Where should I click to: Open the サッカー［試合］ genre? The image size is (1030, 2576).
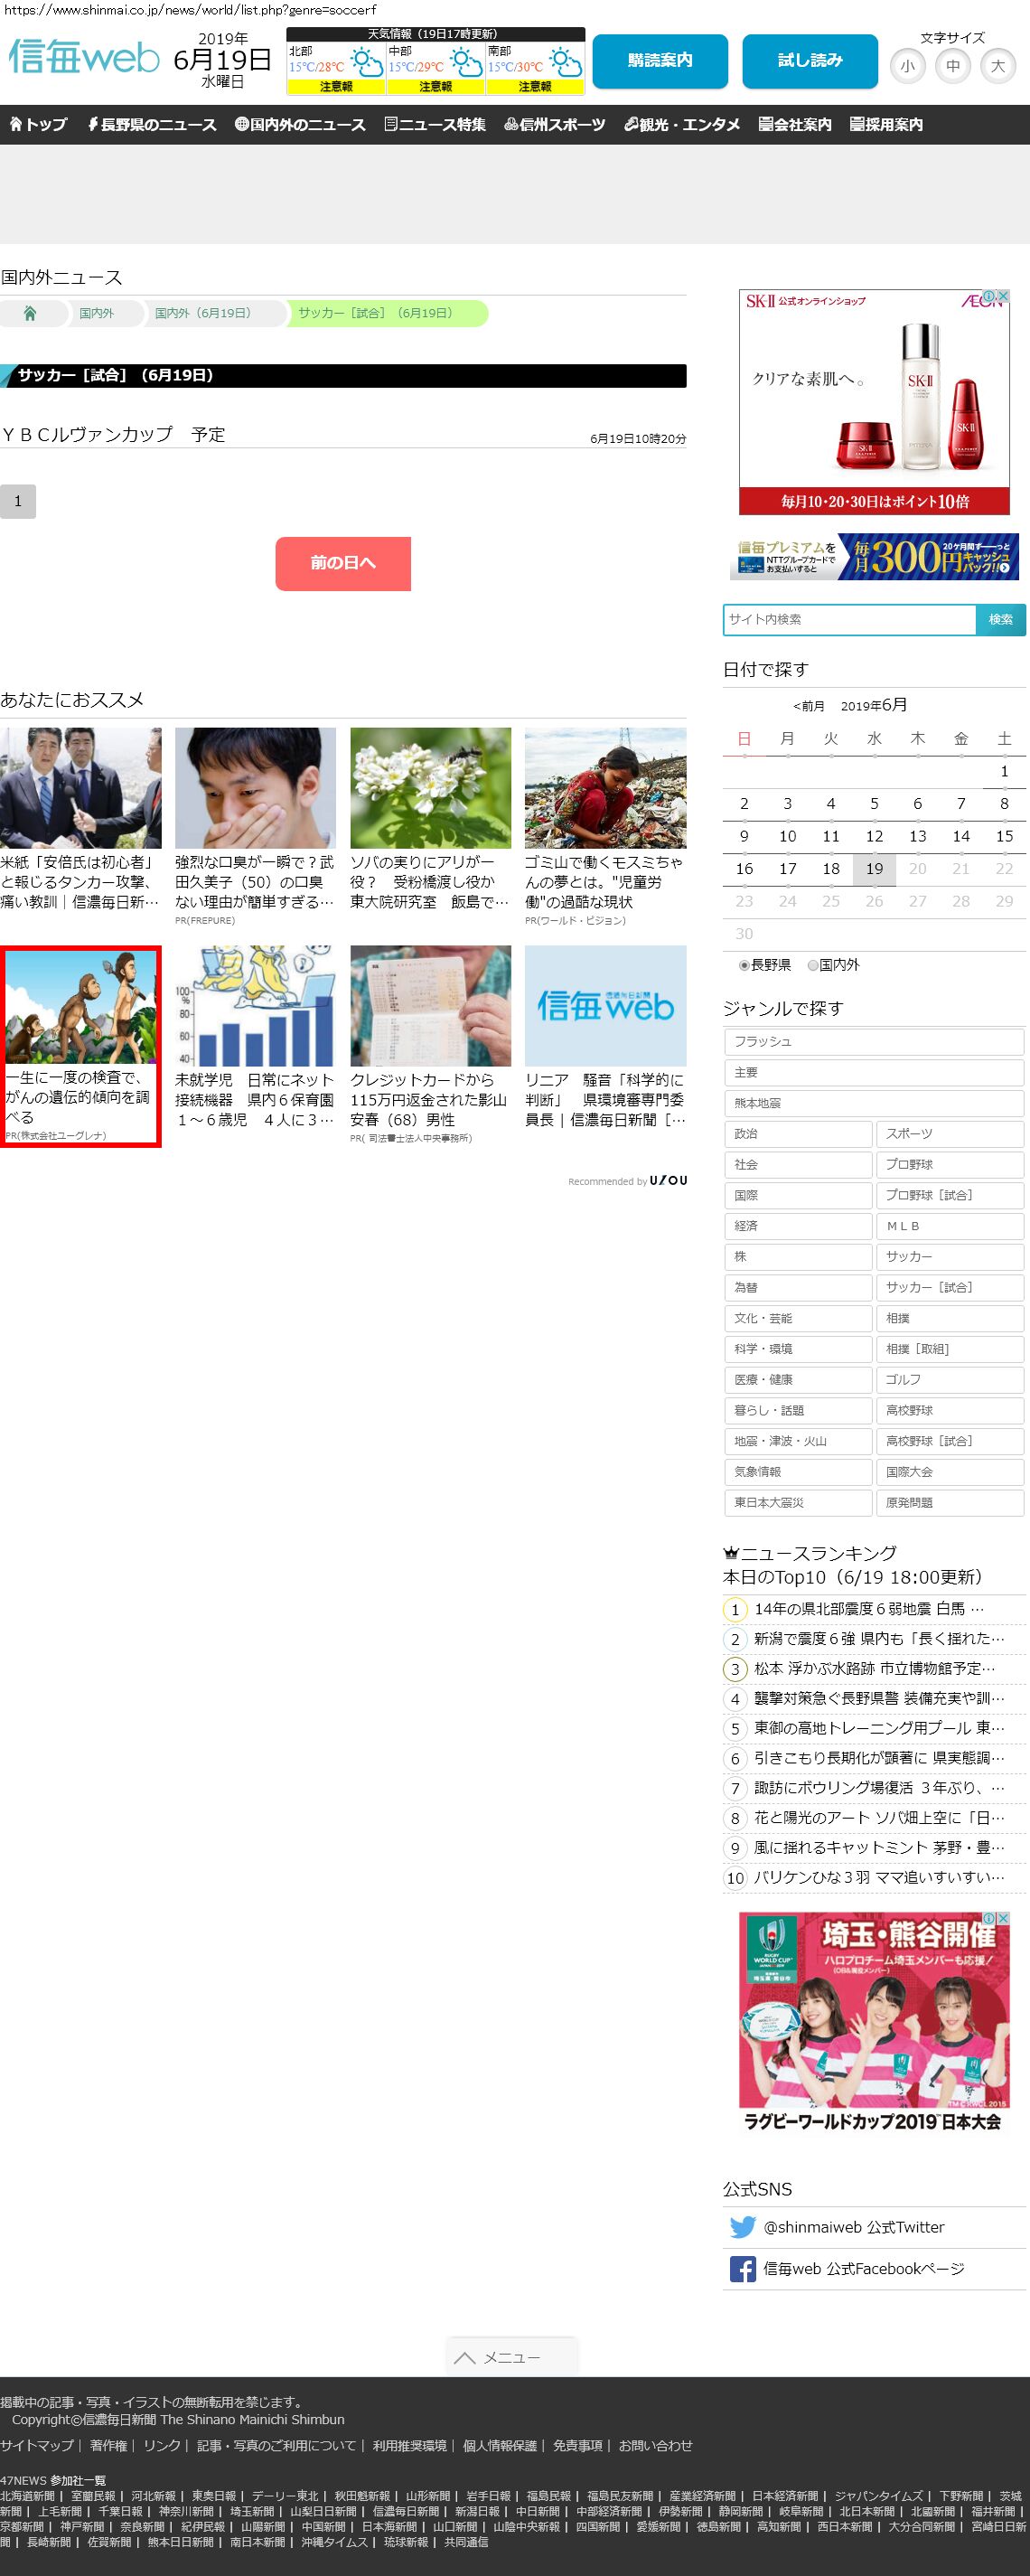pos(950,1287)
